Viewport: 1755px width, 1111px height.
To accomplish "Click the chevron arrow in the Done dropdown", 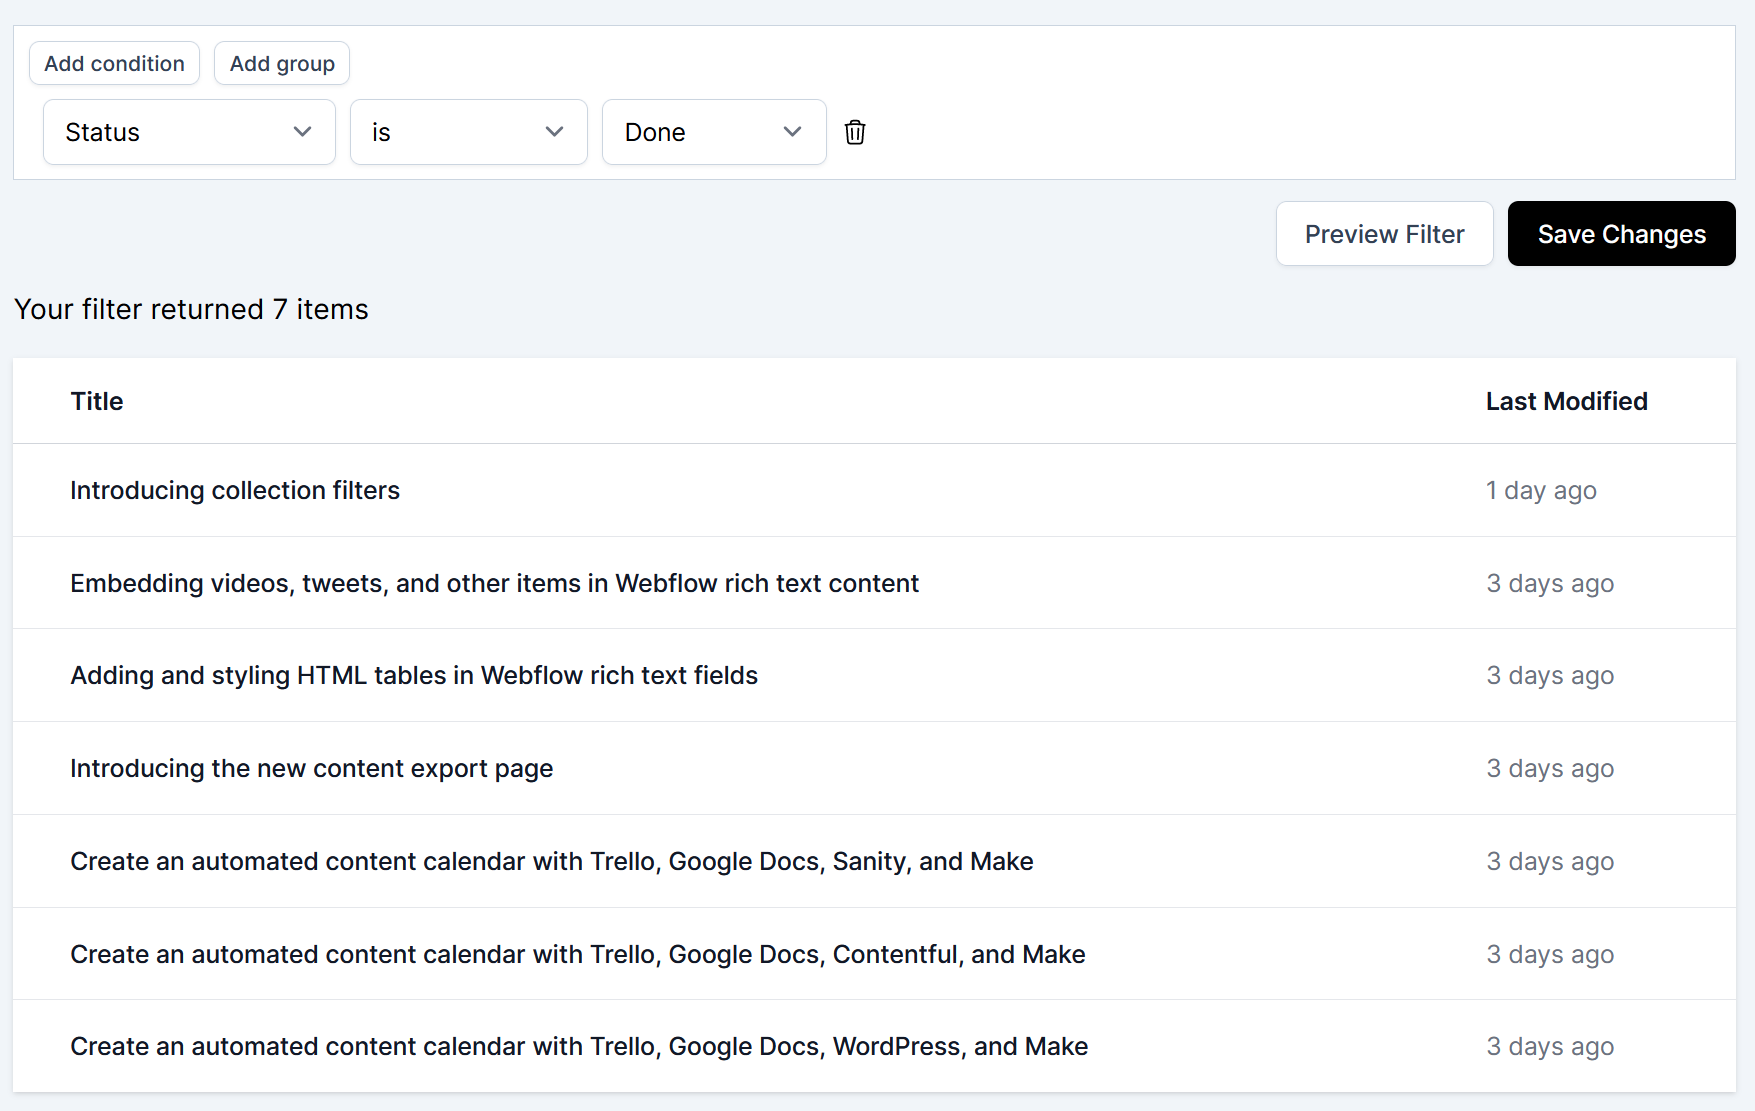I will tap(793, 132).
